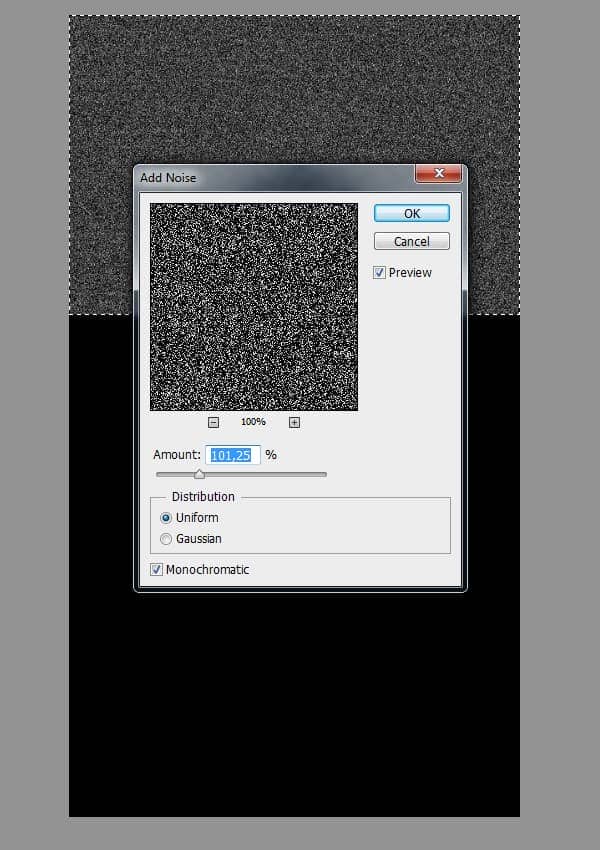The image size is (600, 850).
Task: Zoom out the noise preview
Action: 214,422
